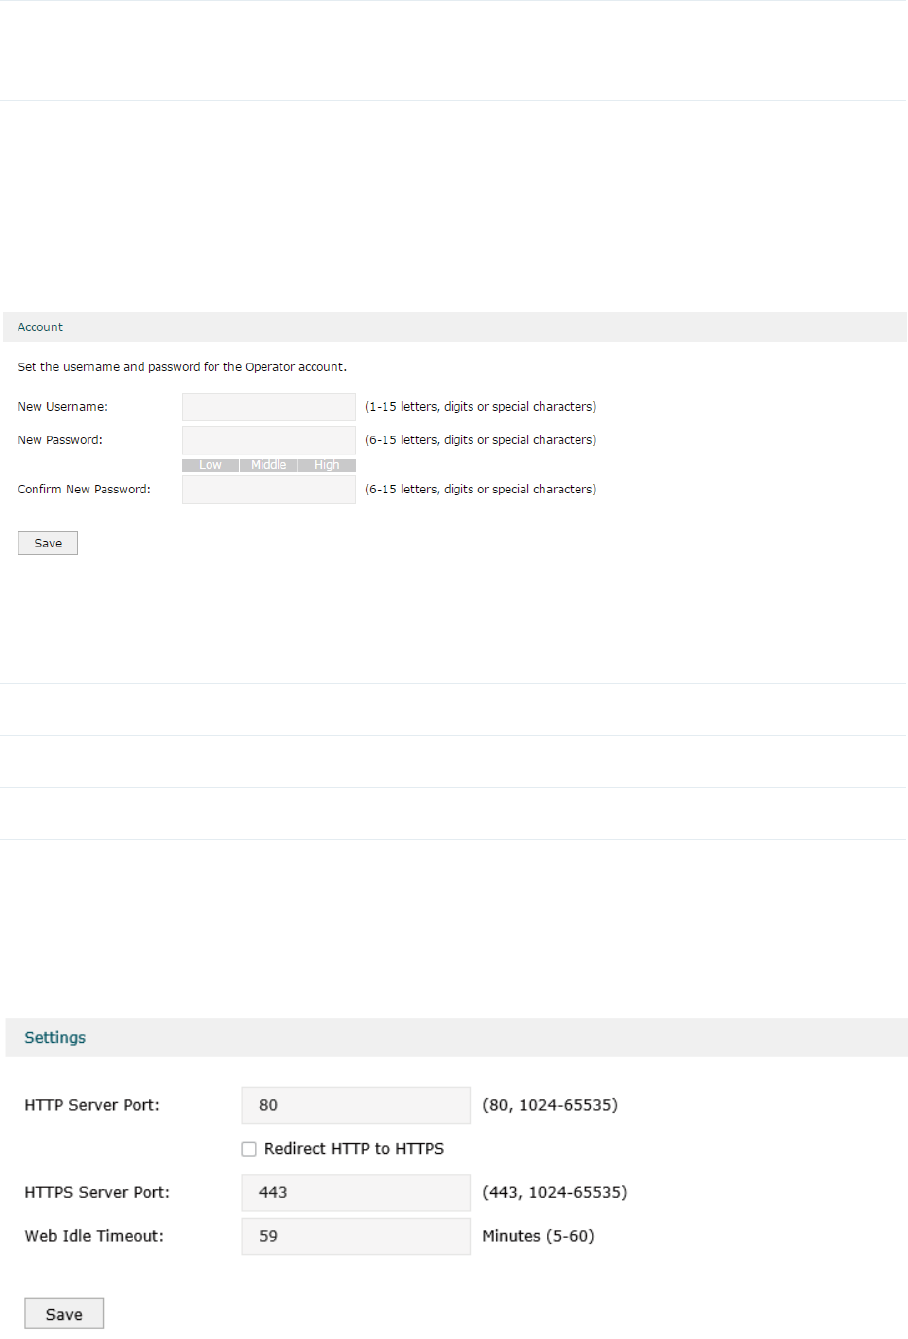Click the Settings section header
Viewport: 908px width, 1339px height.
click(x=456, y=1037)
